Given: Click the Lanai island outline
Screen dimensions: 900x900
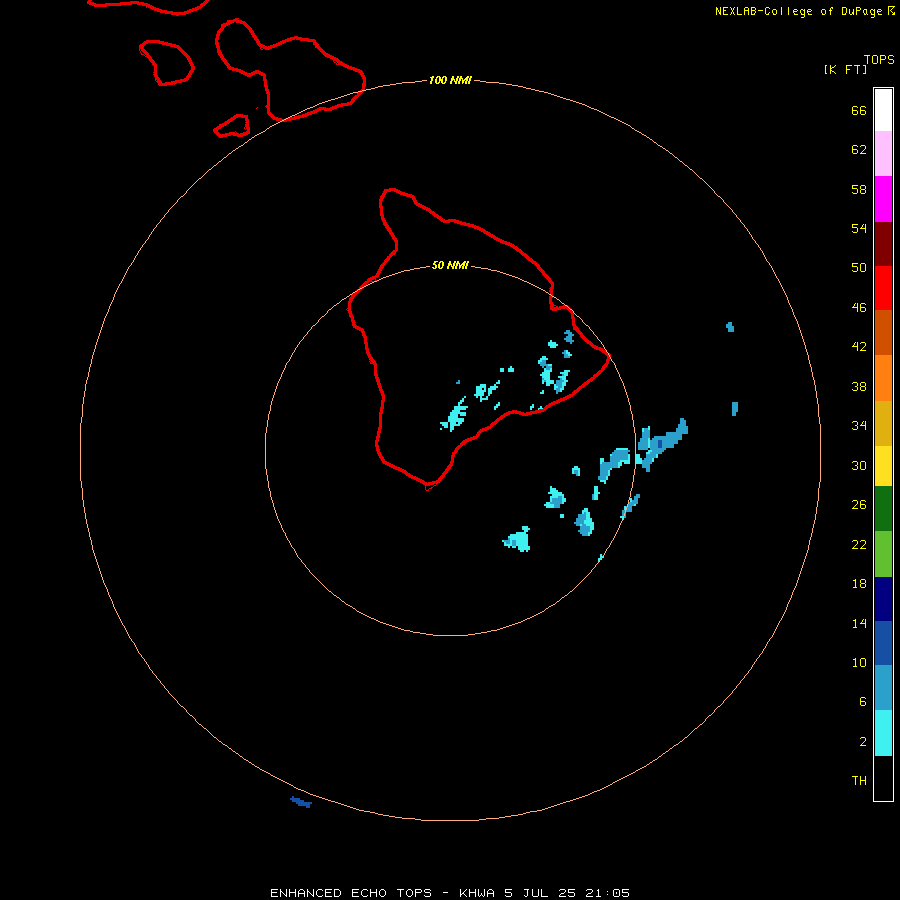Looking at the screenshot, I should coord(166,63).
